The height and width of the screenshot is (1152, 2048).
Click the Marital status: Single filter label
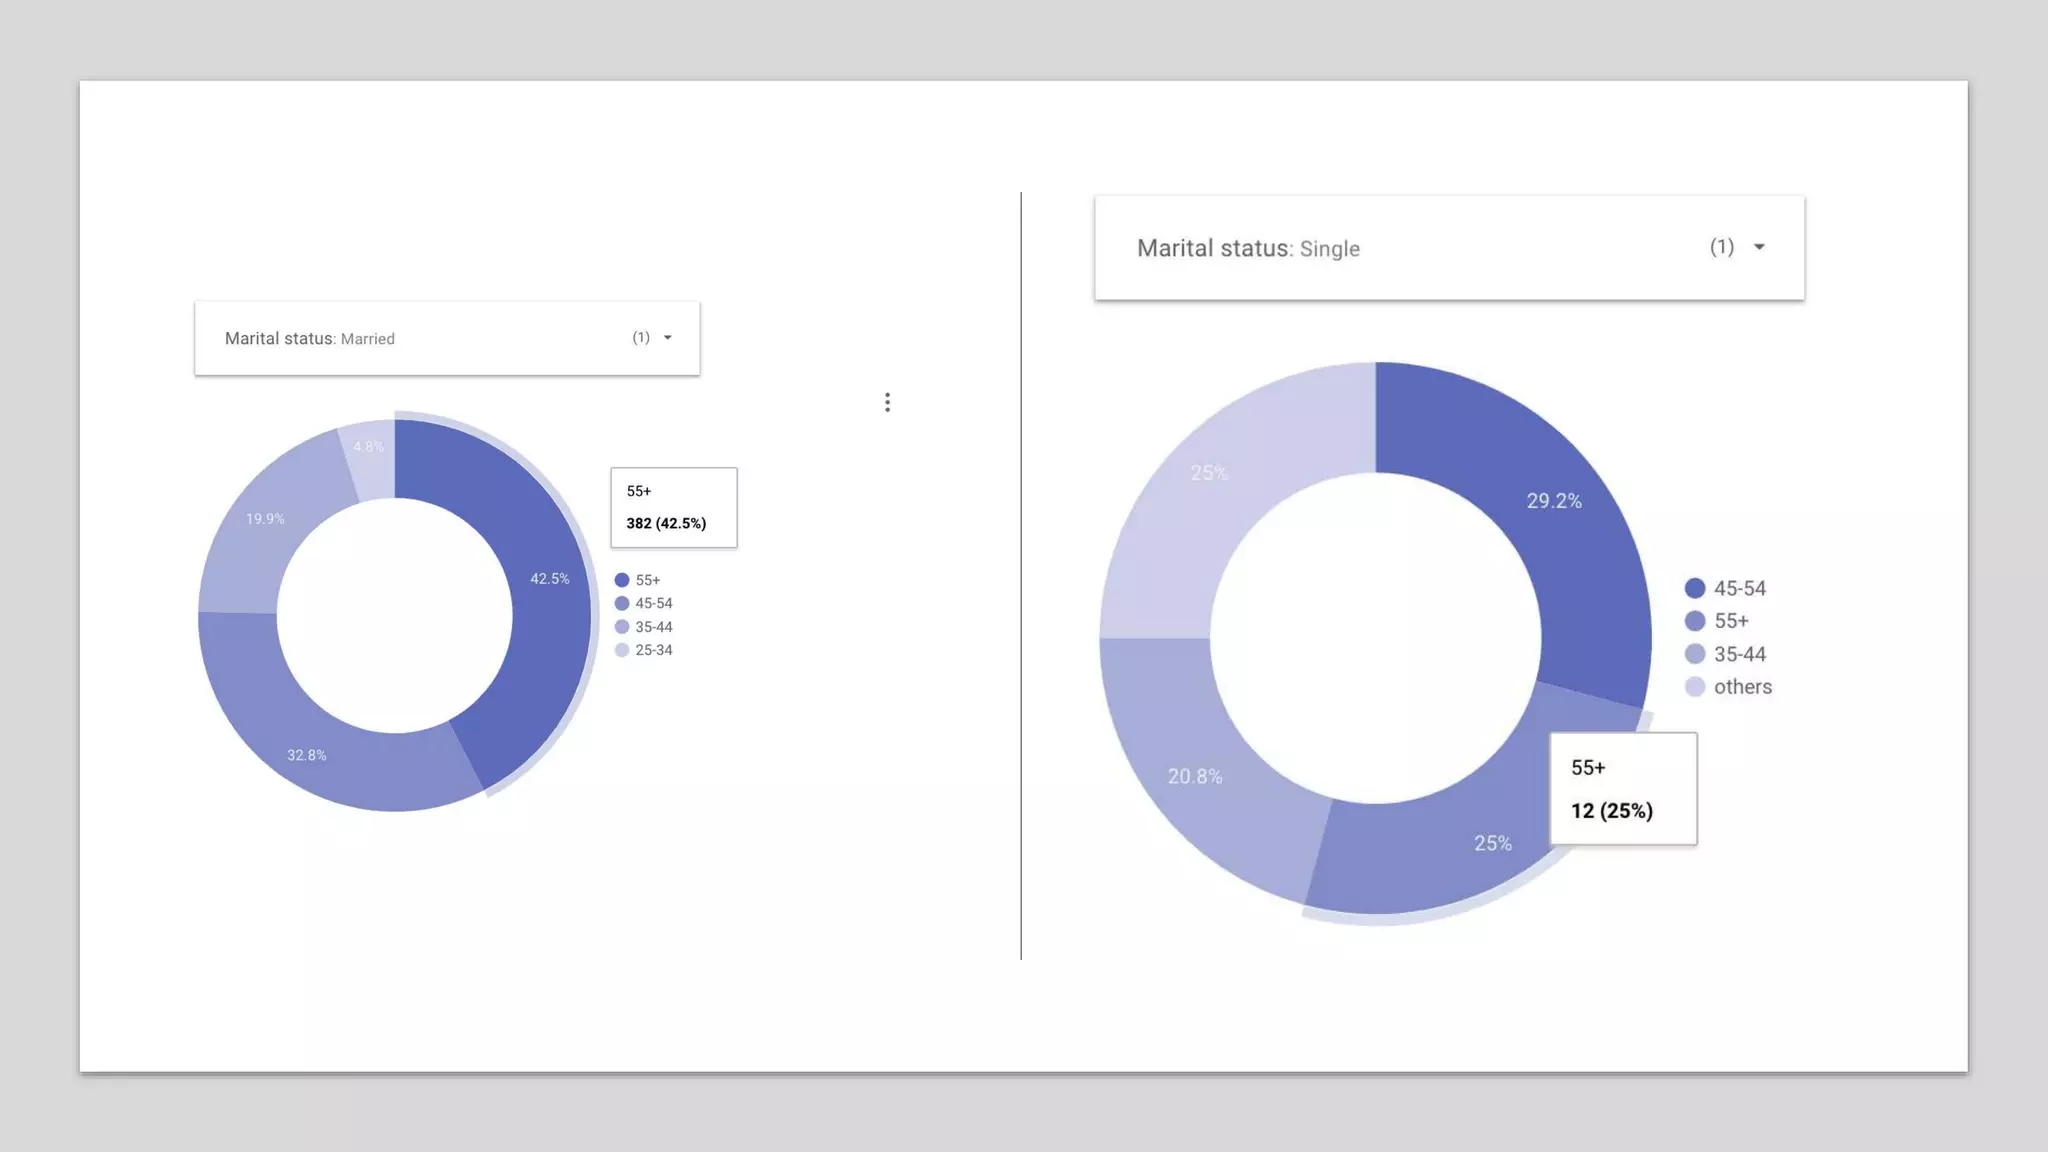pos(1248,248)
